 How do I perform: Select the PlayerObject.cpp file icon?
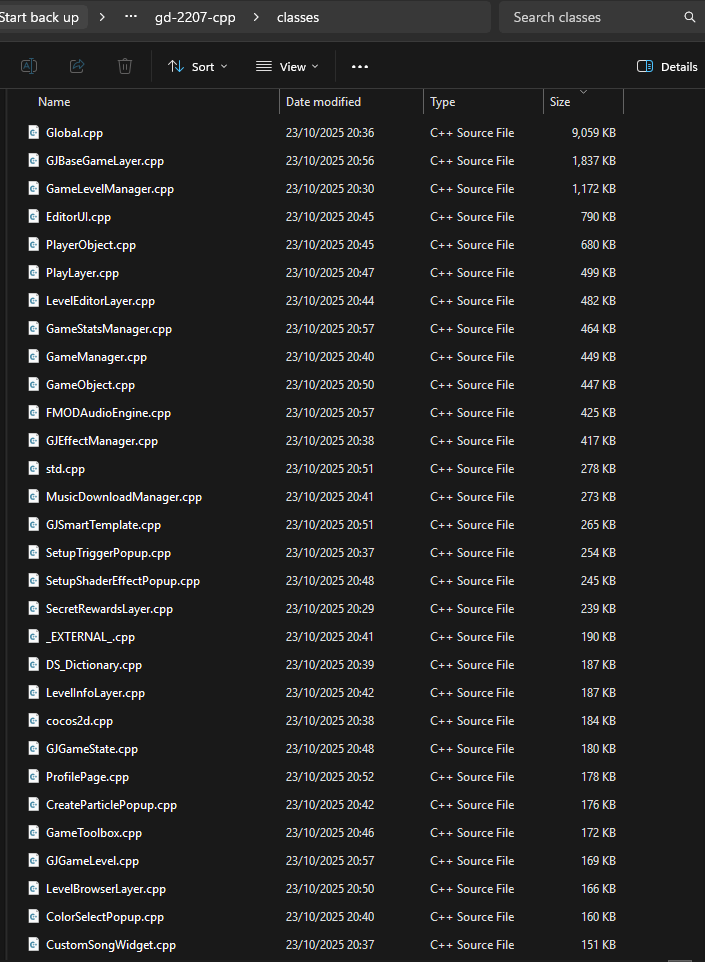tap(34, 245)
